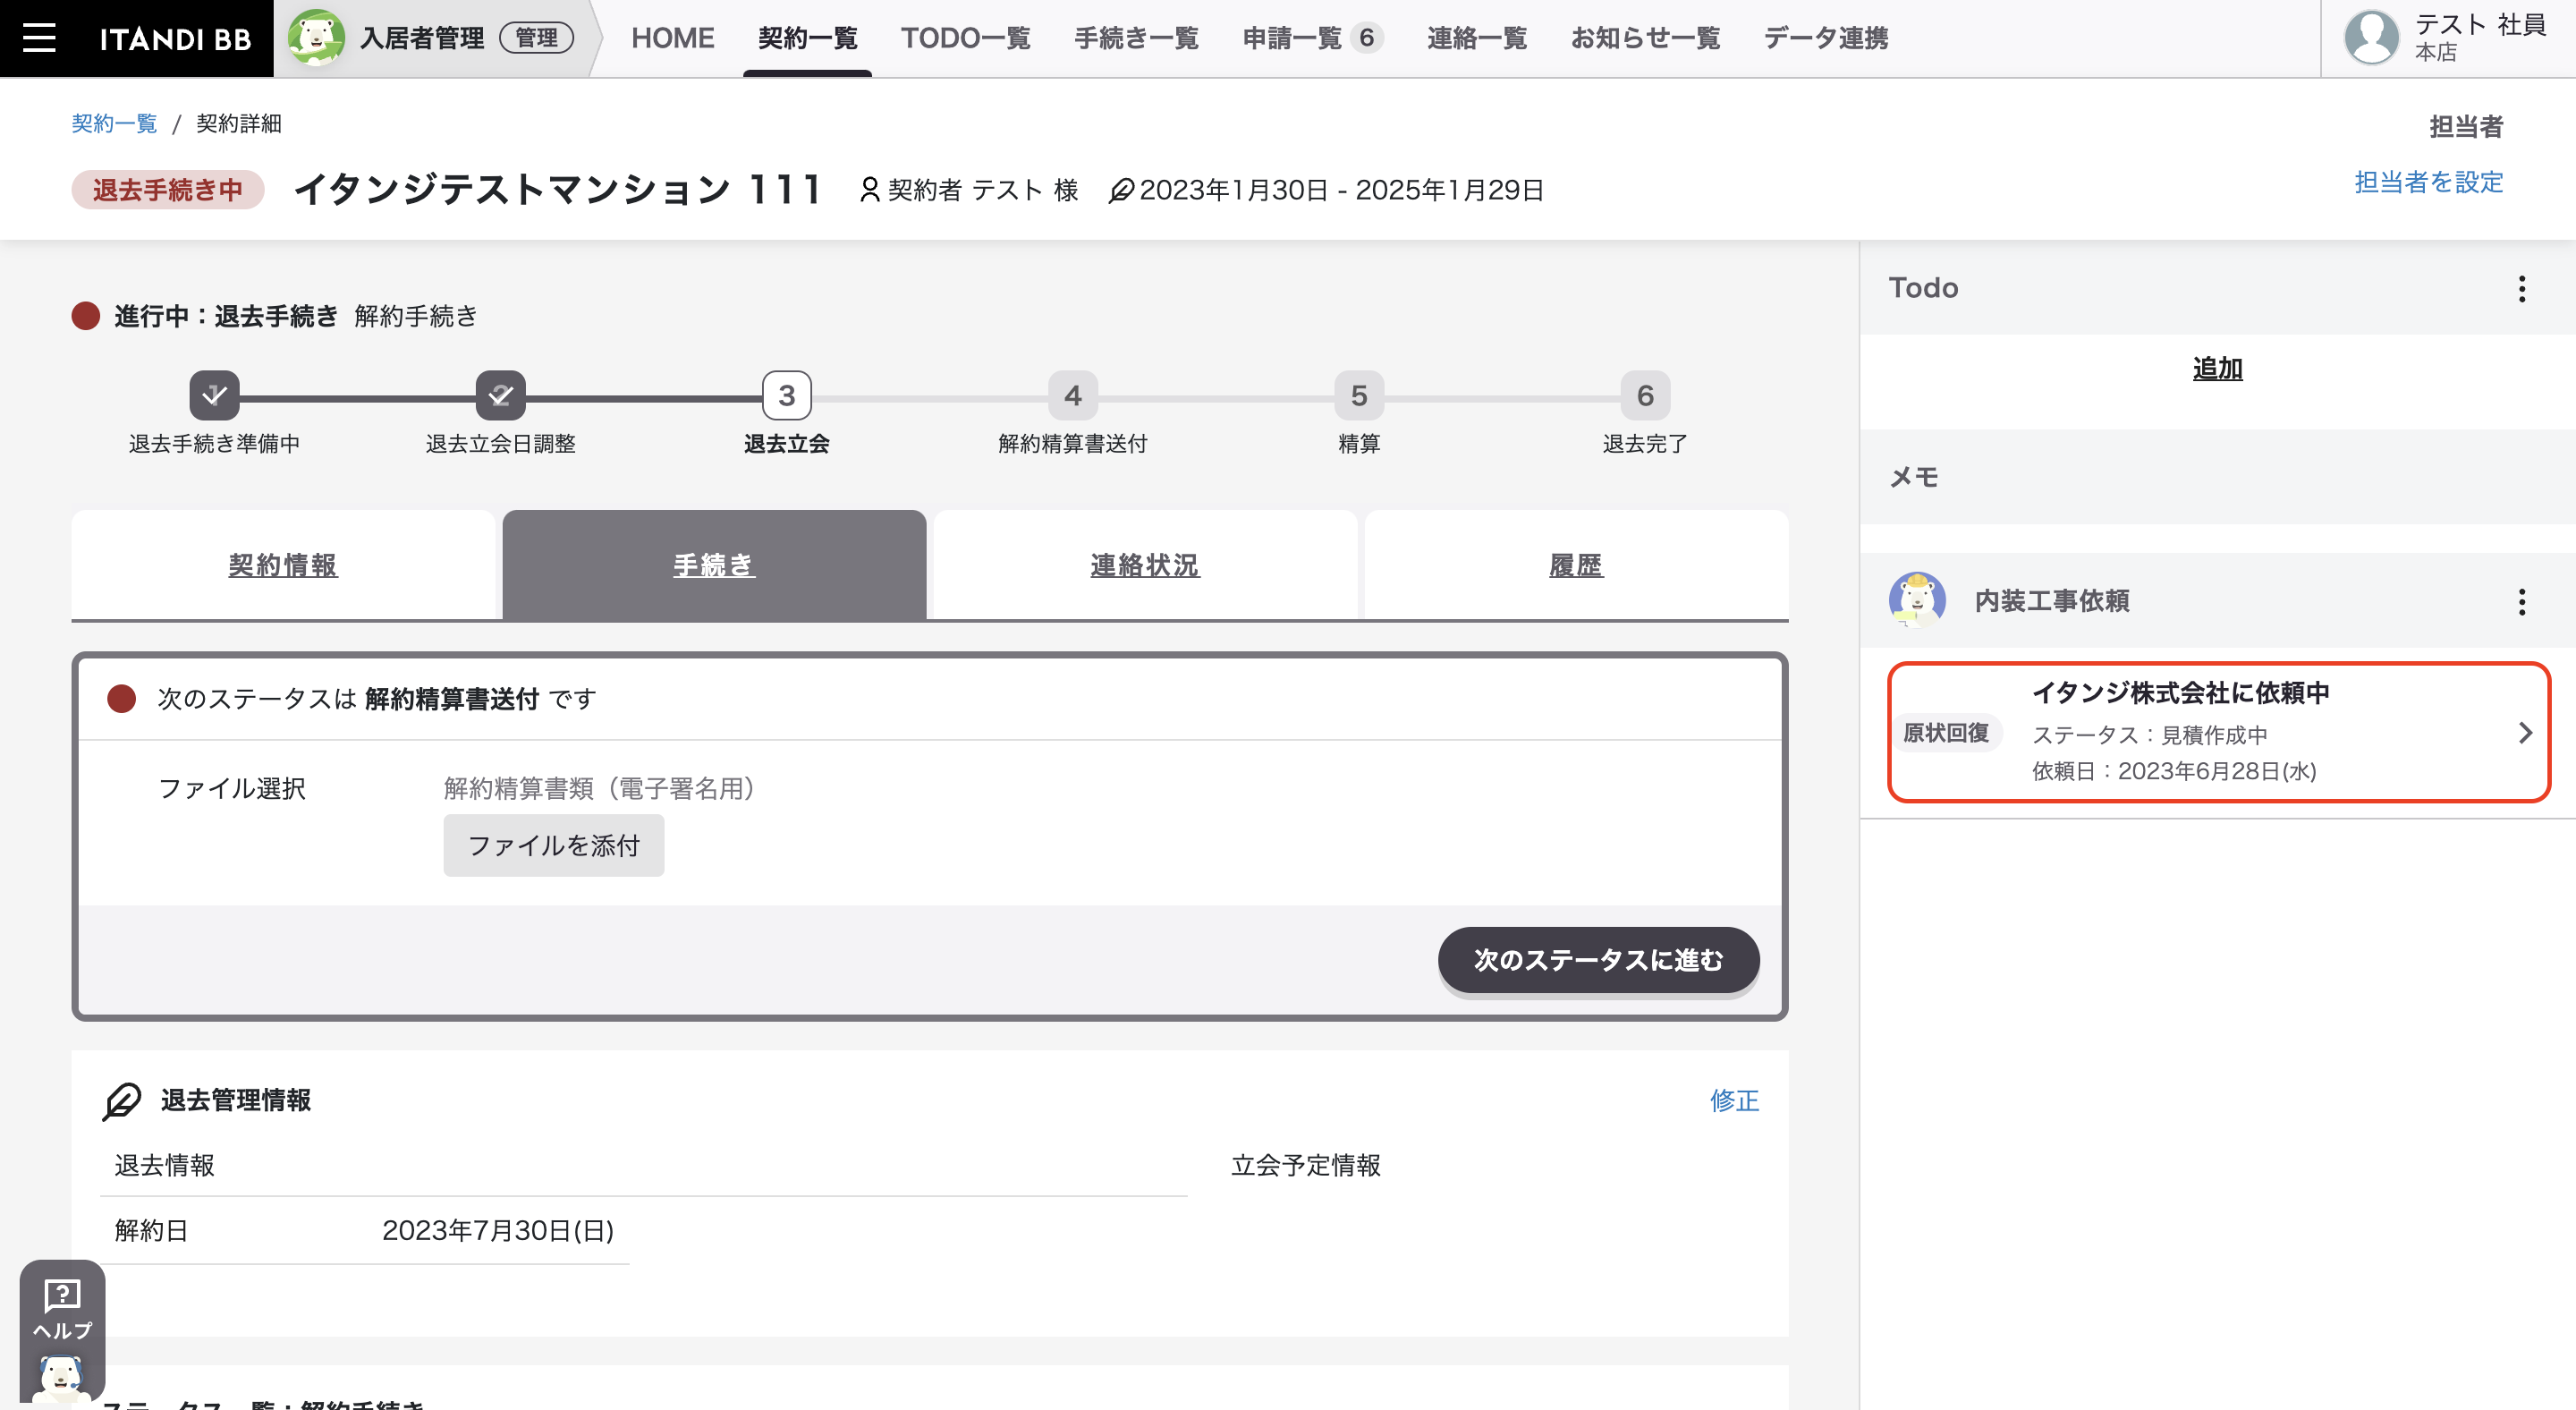2576x1410 pixels.
Task: Open 契約一覧 in the top navigation
Action: click(807, 38)
